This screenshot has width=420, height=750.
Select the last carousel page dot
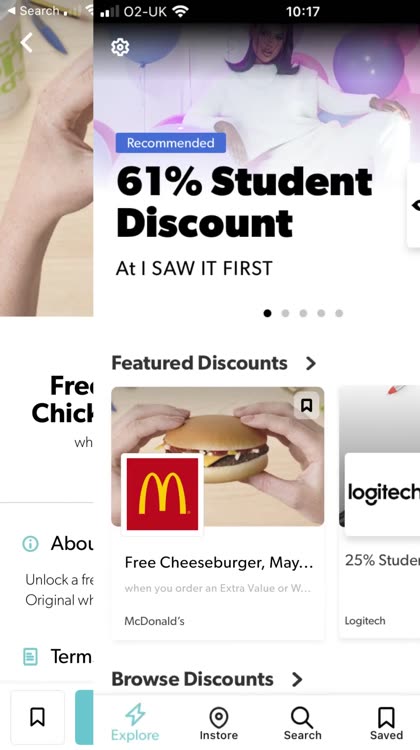click(x=339, y=313)
